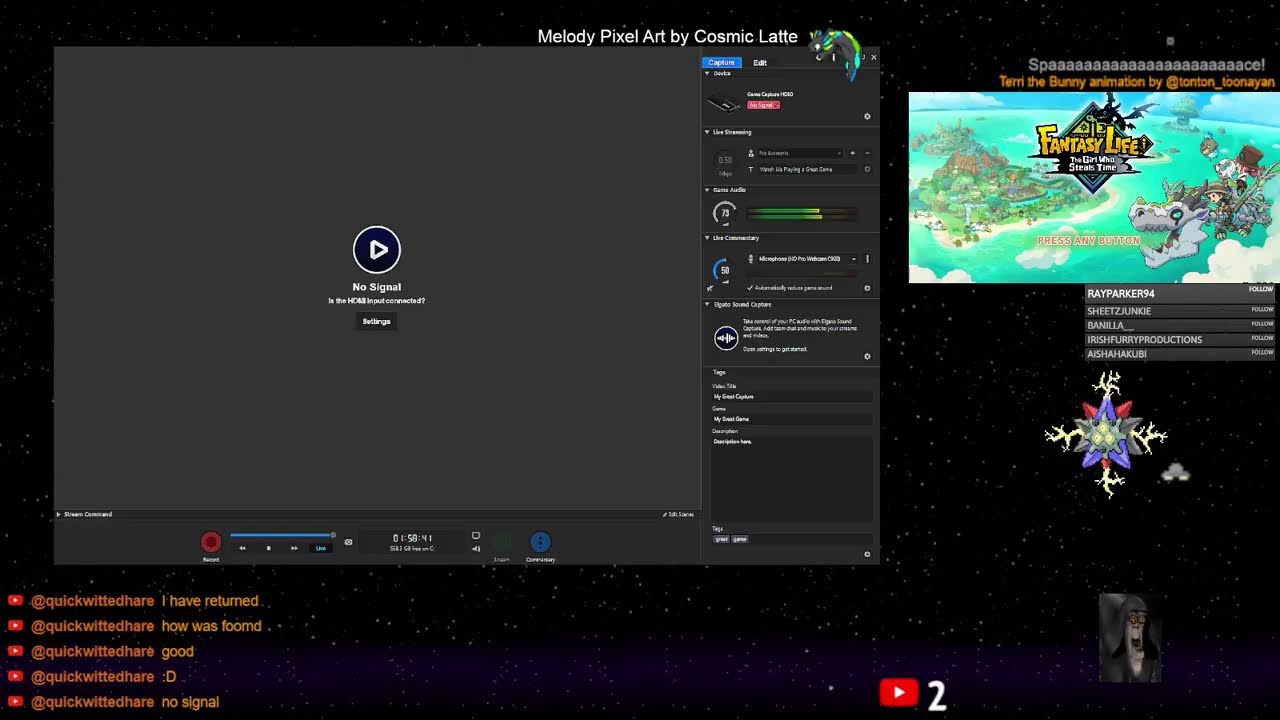Image resolution: width=1280 pixels, height=720 pixels.
Task: Open Tags section settings gear
Action: [x=867, y=554]
